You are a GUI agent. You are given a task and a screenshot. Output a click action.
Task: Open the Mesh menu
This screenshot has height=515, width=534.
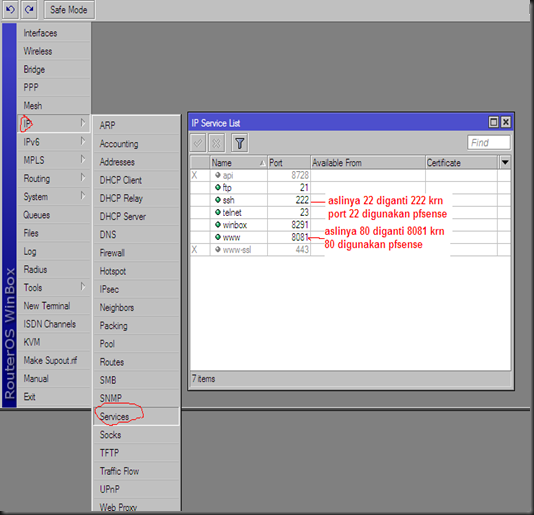tap(54, 106)
